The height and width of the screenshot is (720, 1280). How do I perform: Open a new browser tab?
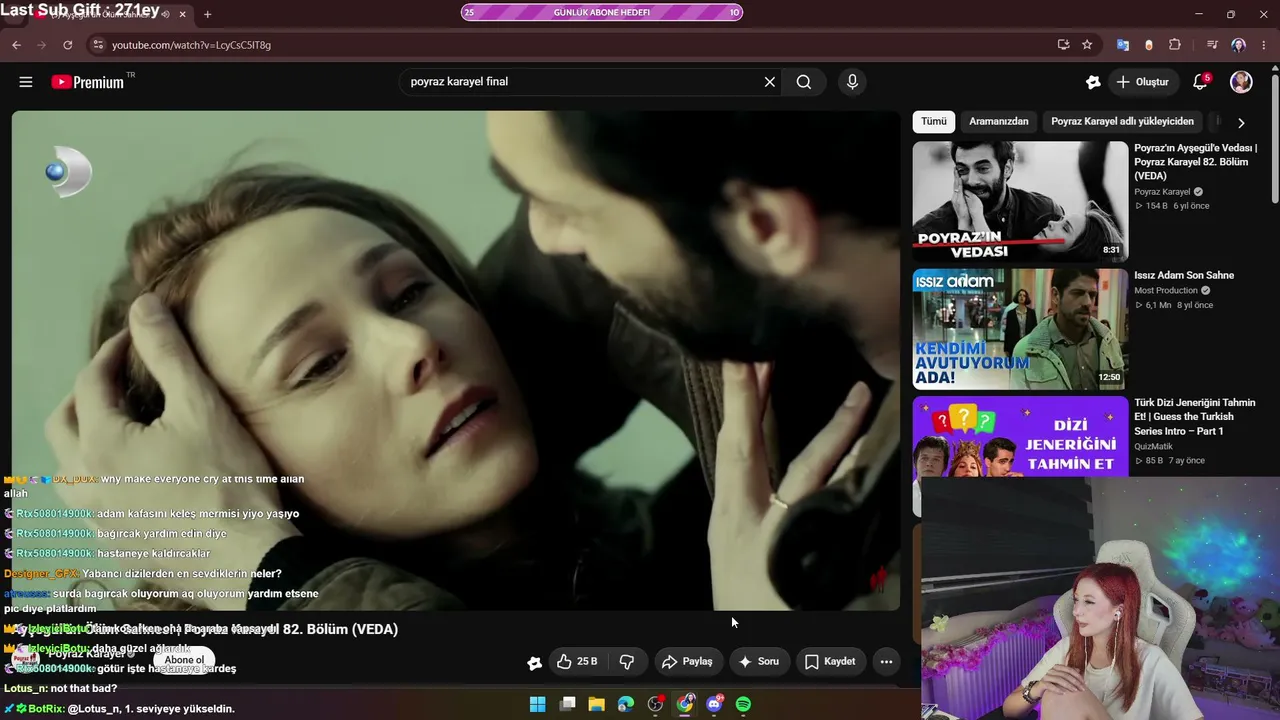[208, 14]
